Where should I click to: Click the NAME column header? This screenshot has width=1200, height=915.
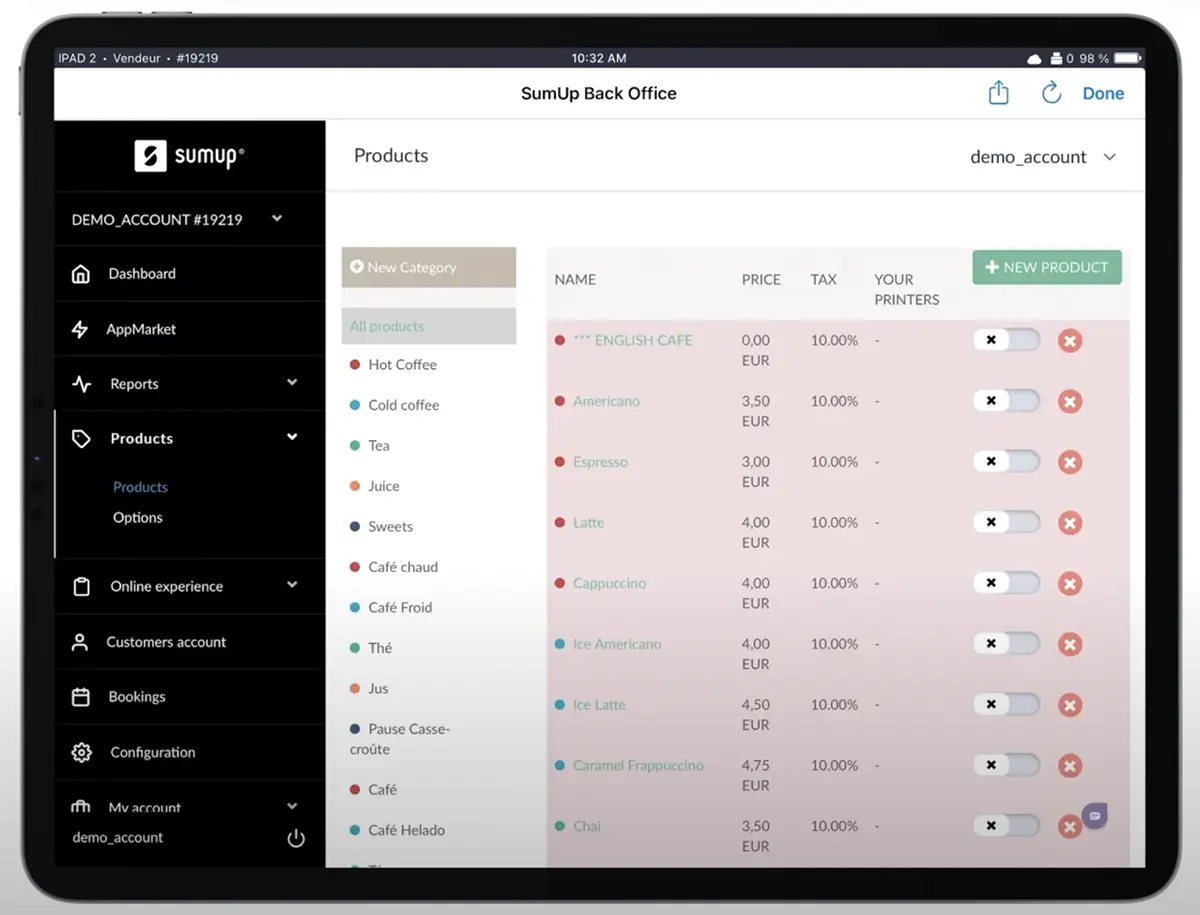tap(575, 280)
